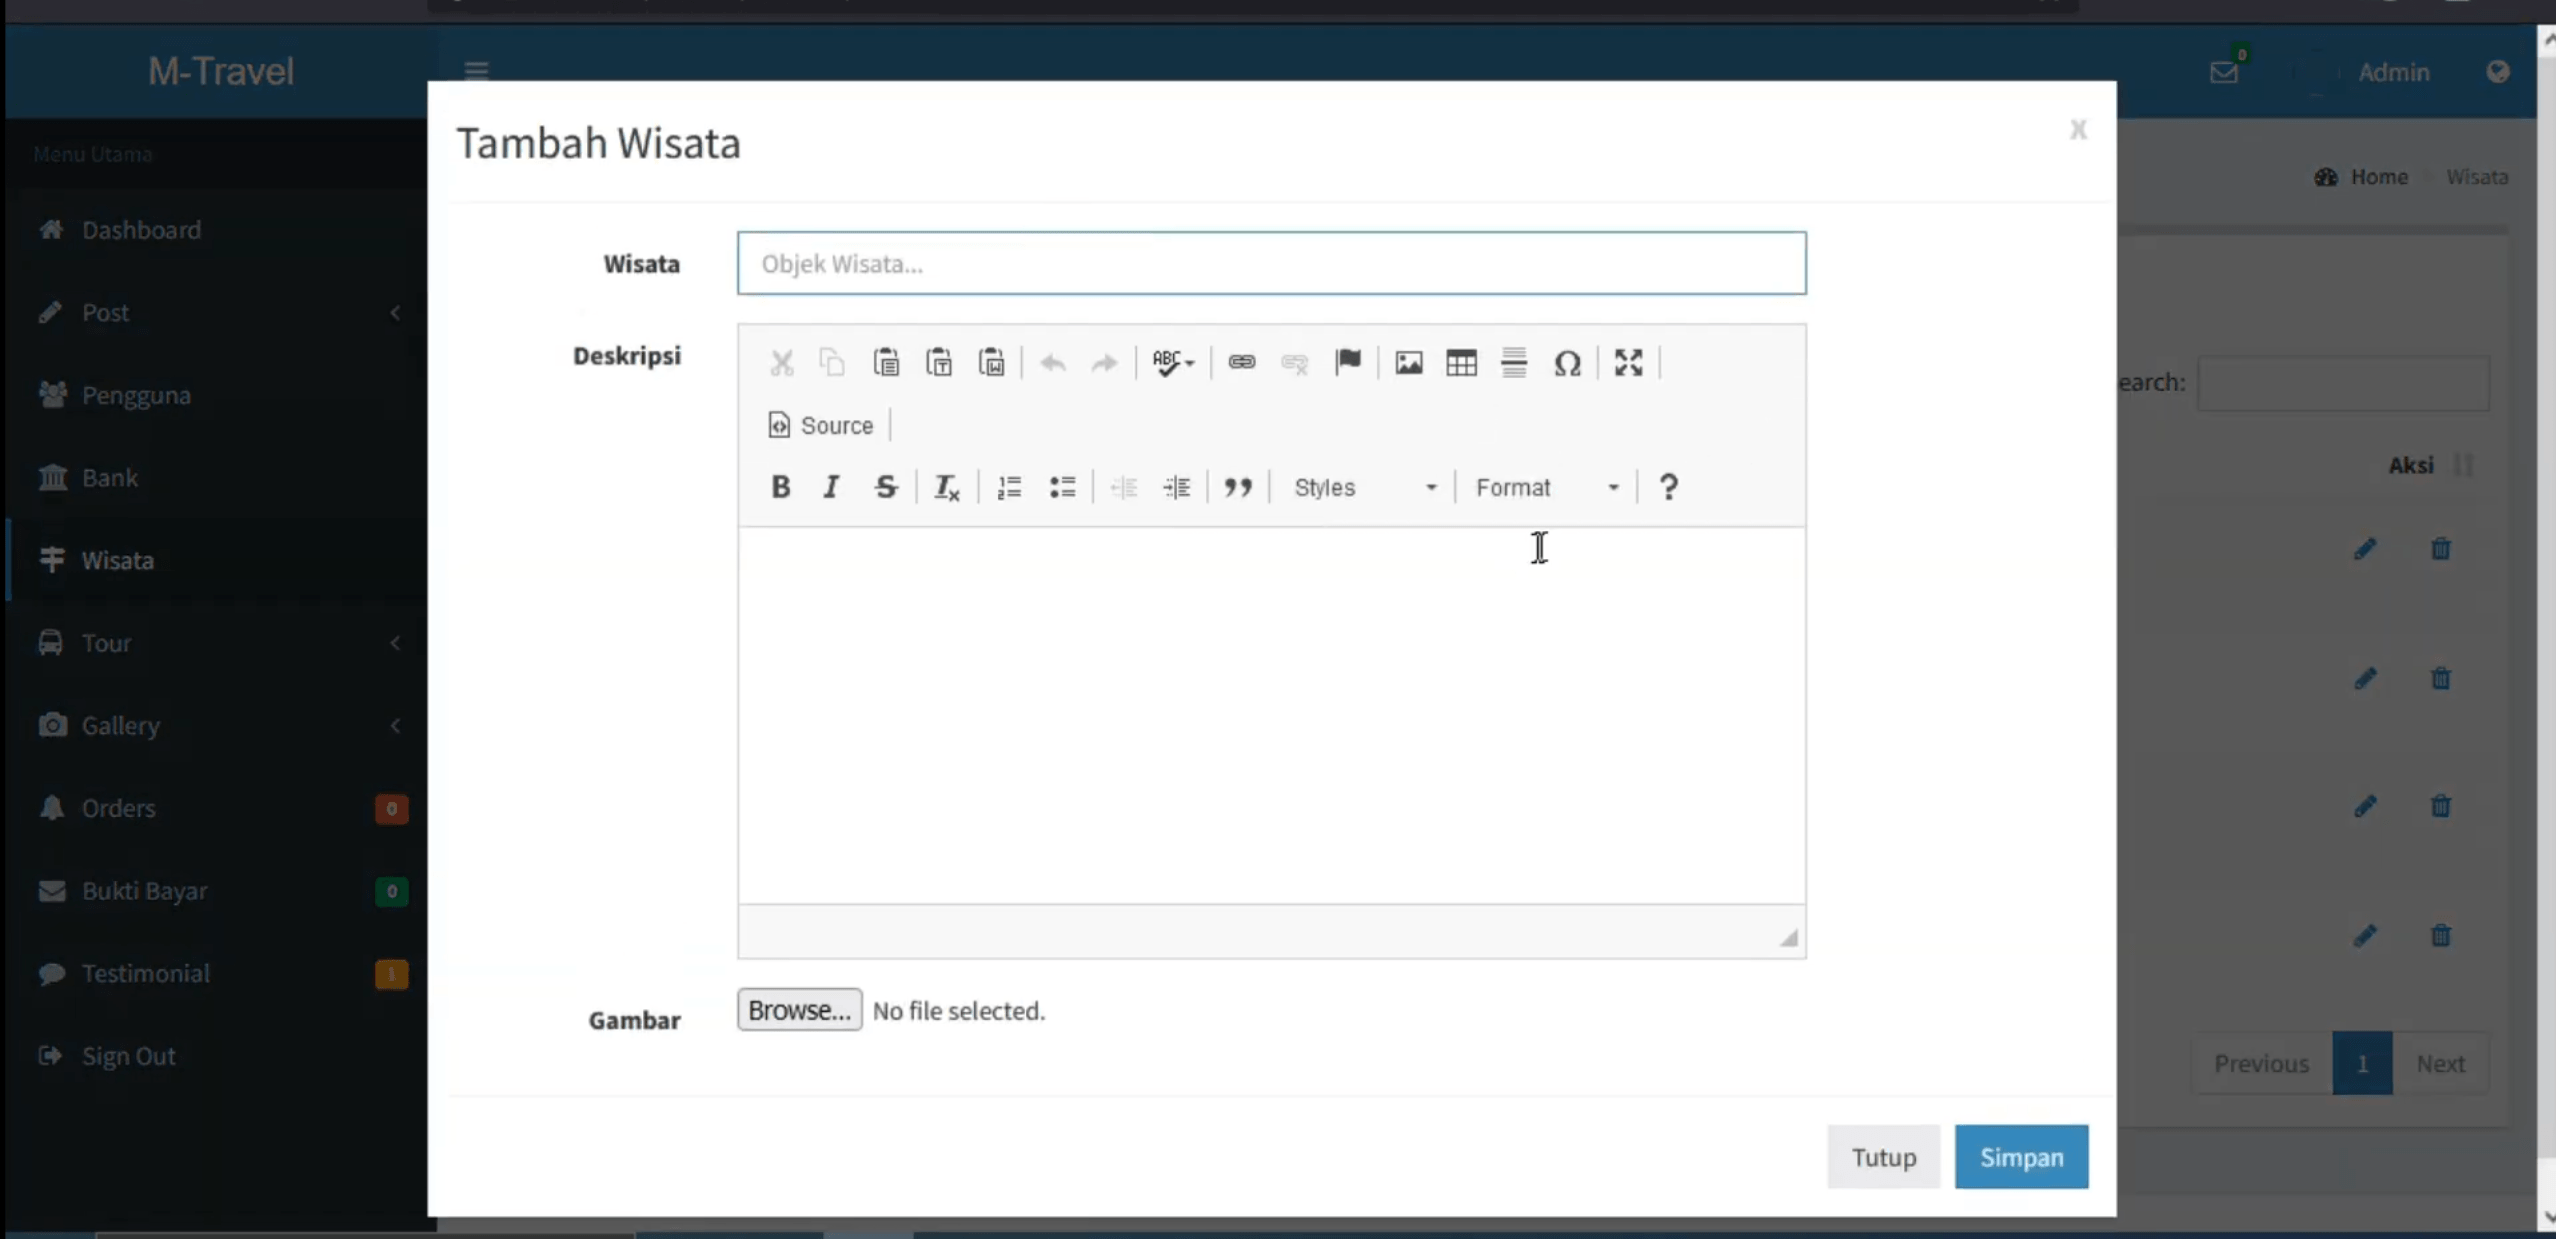Click the insert link icon
2556x1239 pixels.
click(x=1241, y=362)
